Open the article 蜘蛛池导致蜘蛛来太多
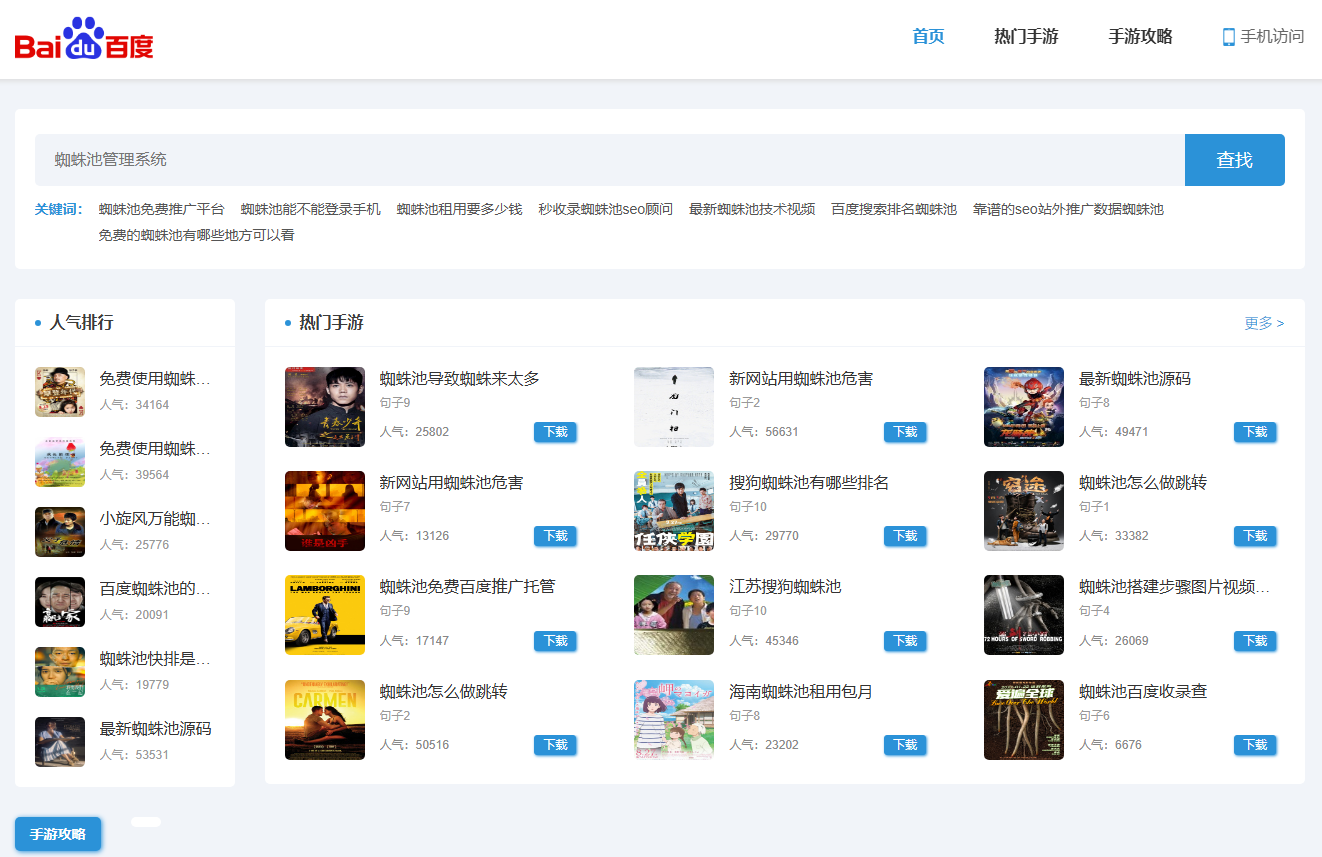1322x857 pixels. point(461,378)
